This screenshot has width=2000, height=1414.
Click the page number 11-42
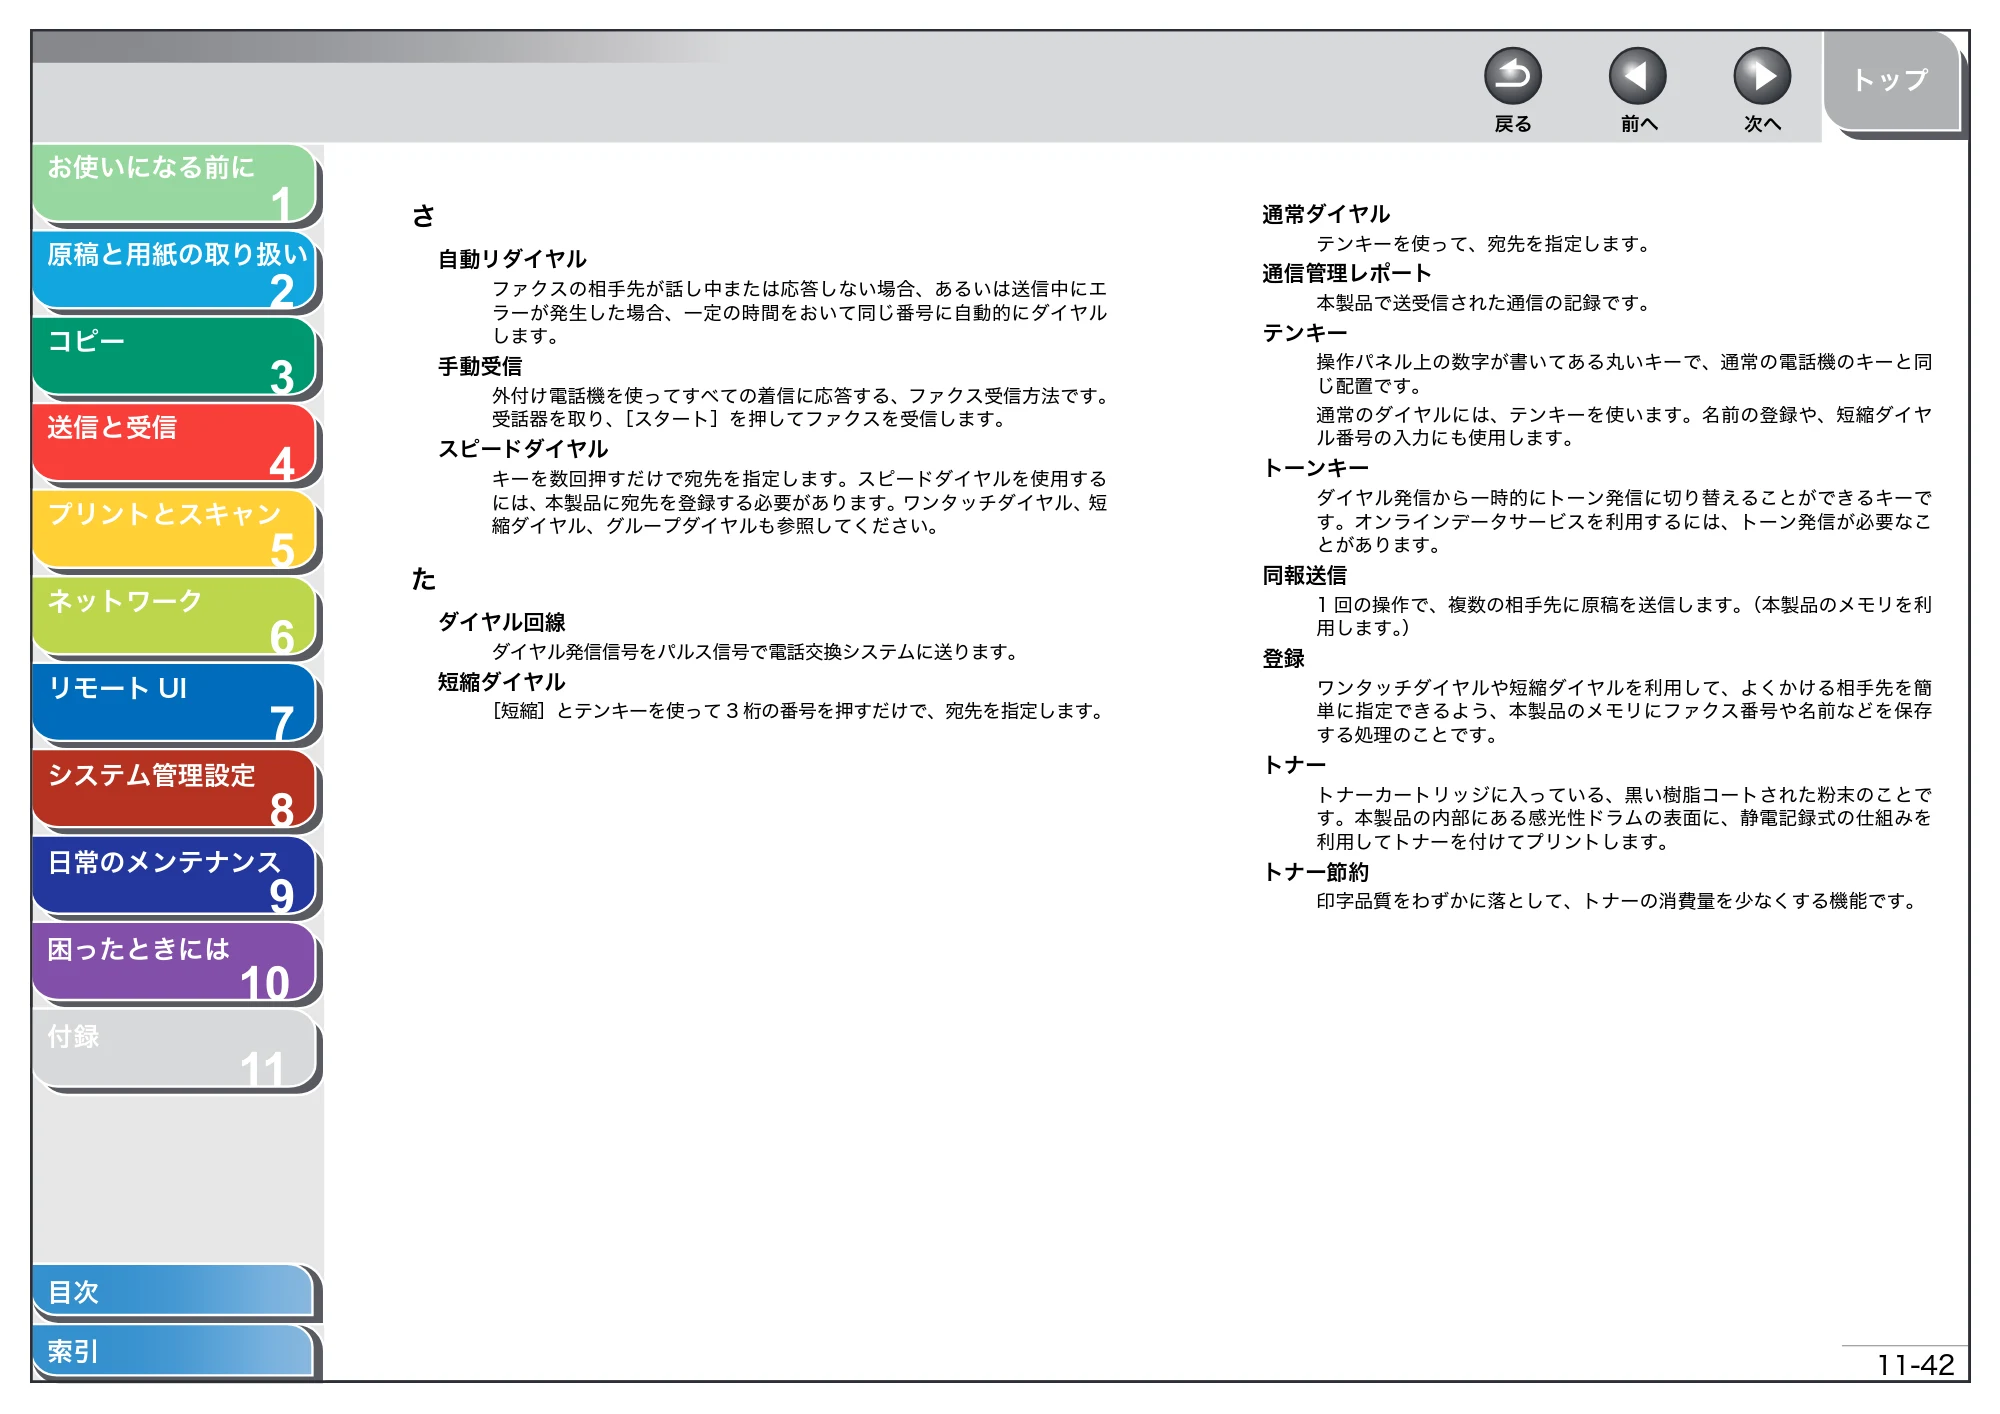(x=1915, y=1365)
